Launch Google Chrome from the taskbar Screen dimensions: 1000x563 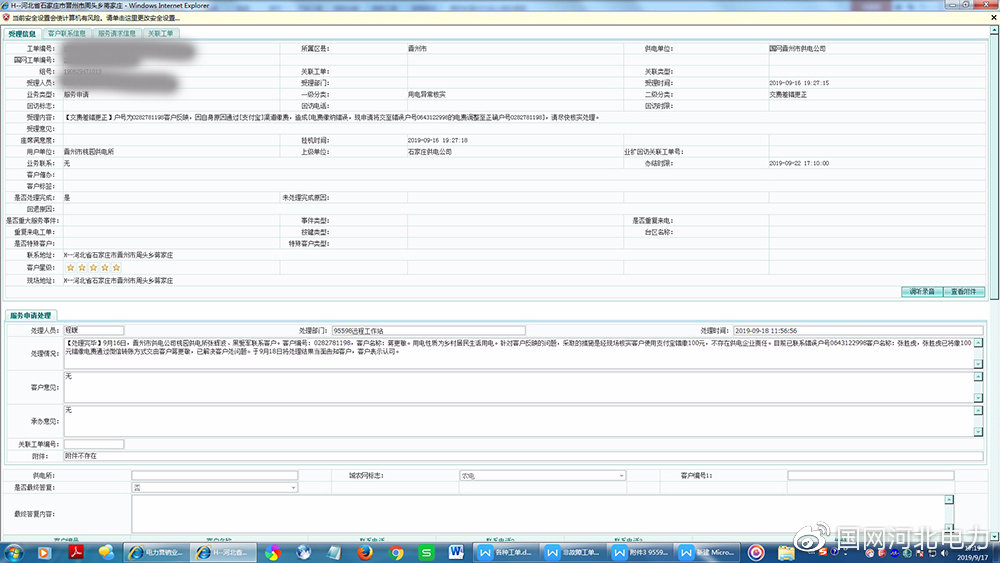pos(396,552)
